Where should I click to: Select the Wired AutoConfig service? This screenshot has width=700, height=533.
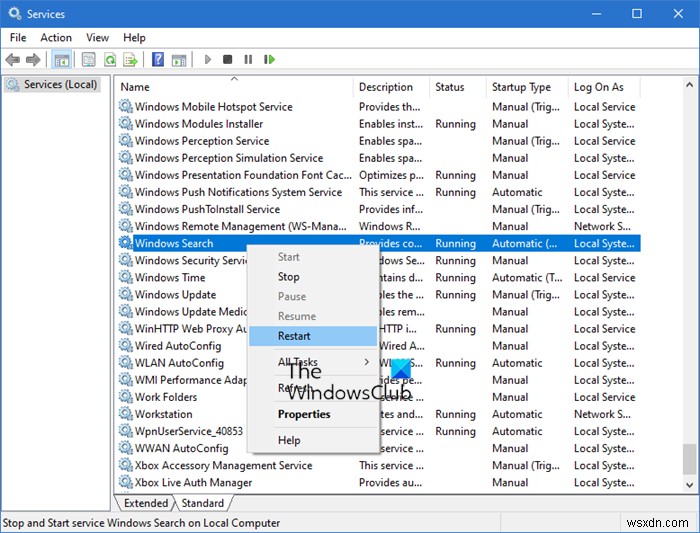178,346
